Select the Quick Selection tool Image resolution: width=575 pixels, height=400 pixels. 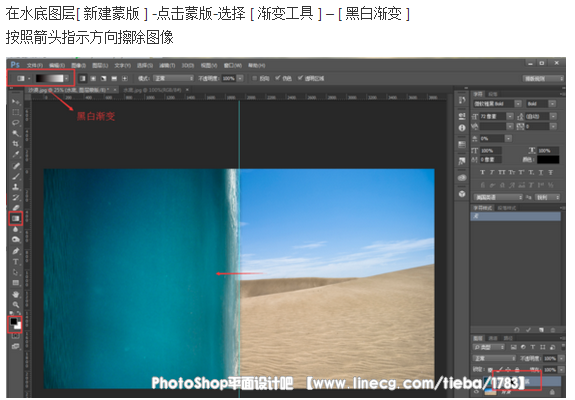click(x=15, y=133)
